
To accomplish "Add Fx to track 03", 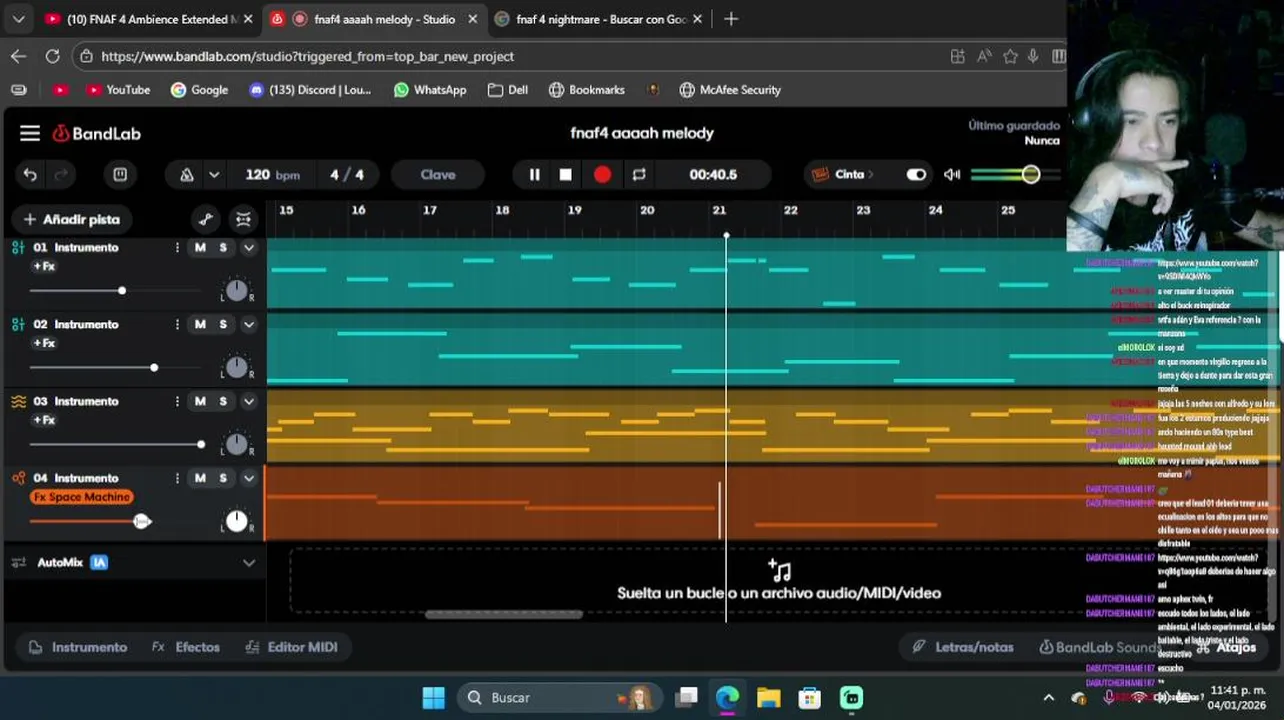I will click(44, 420).
